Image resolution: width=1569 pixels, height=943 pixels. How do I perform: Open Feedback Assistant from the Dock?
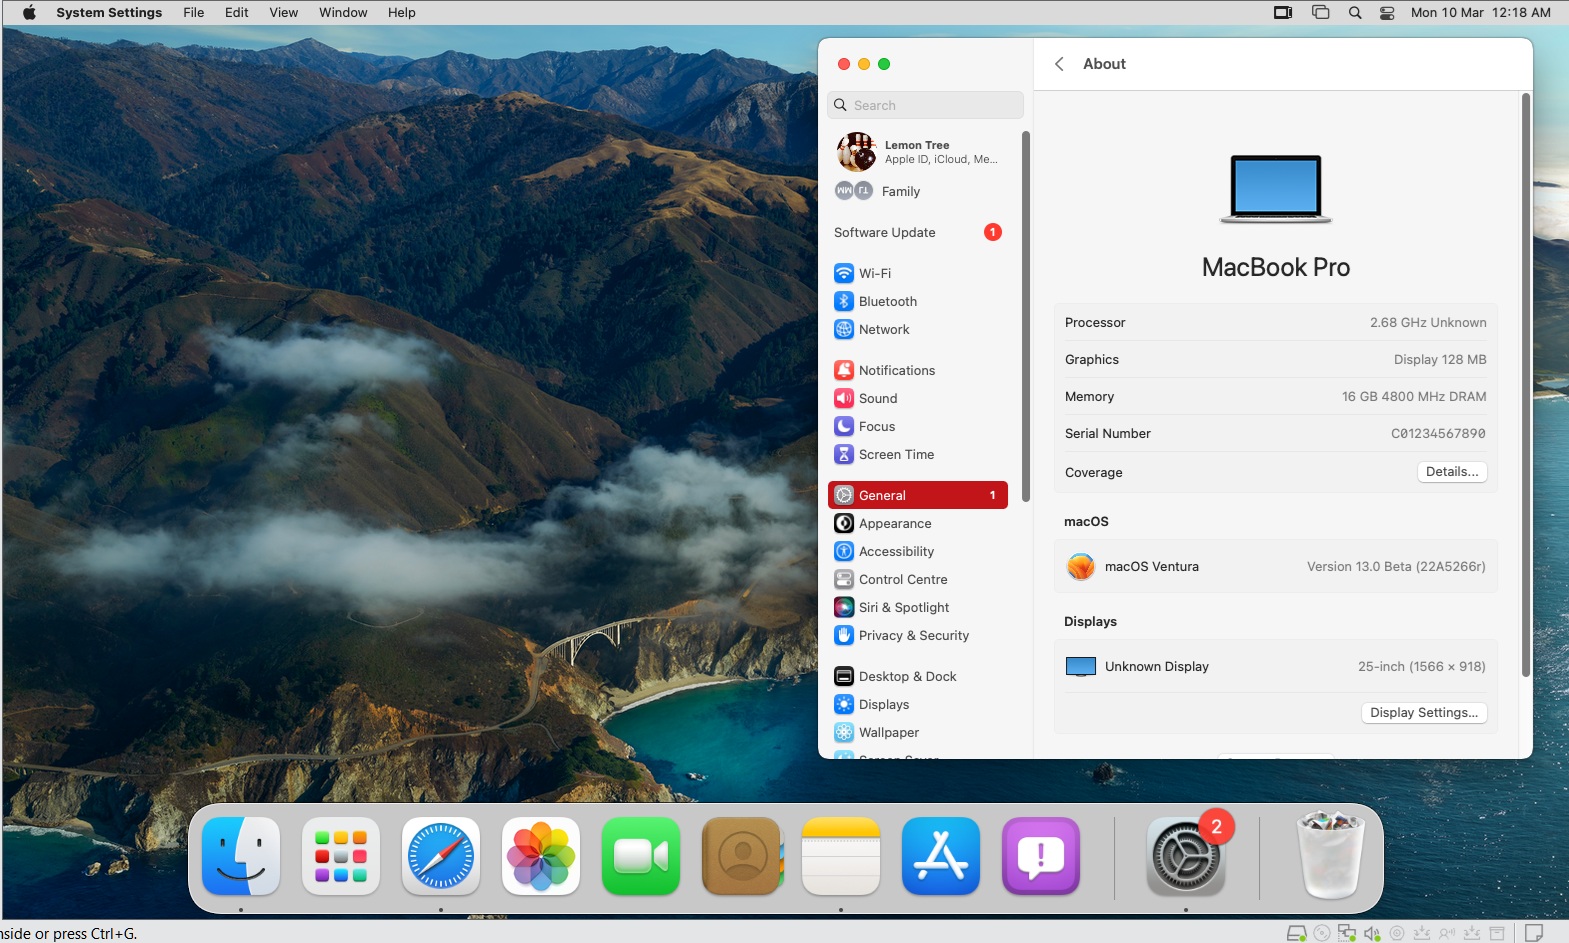tap(1041, 856)
